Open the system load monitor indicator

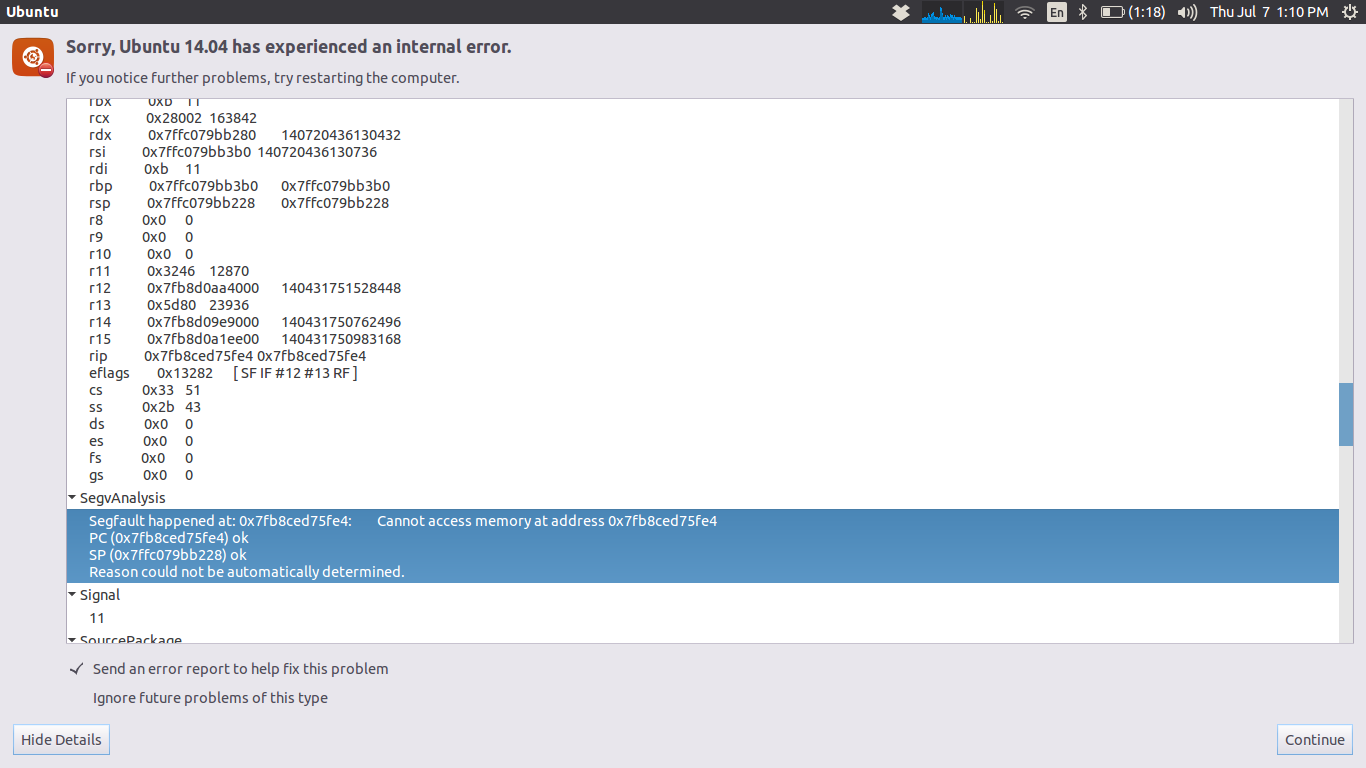click(x=962, y=12)
